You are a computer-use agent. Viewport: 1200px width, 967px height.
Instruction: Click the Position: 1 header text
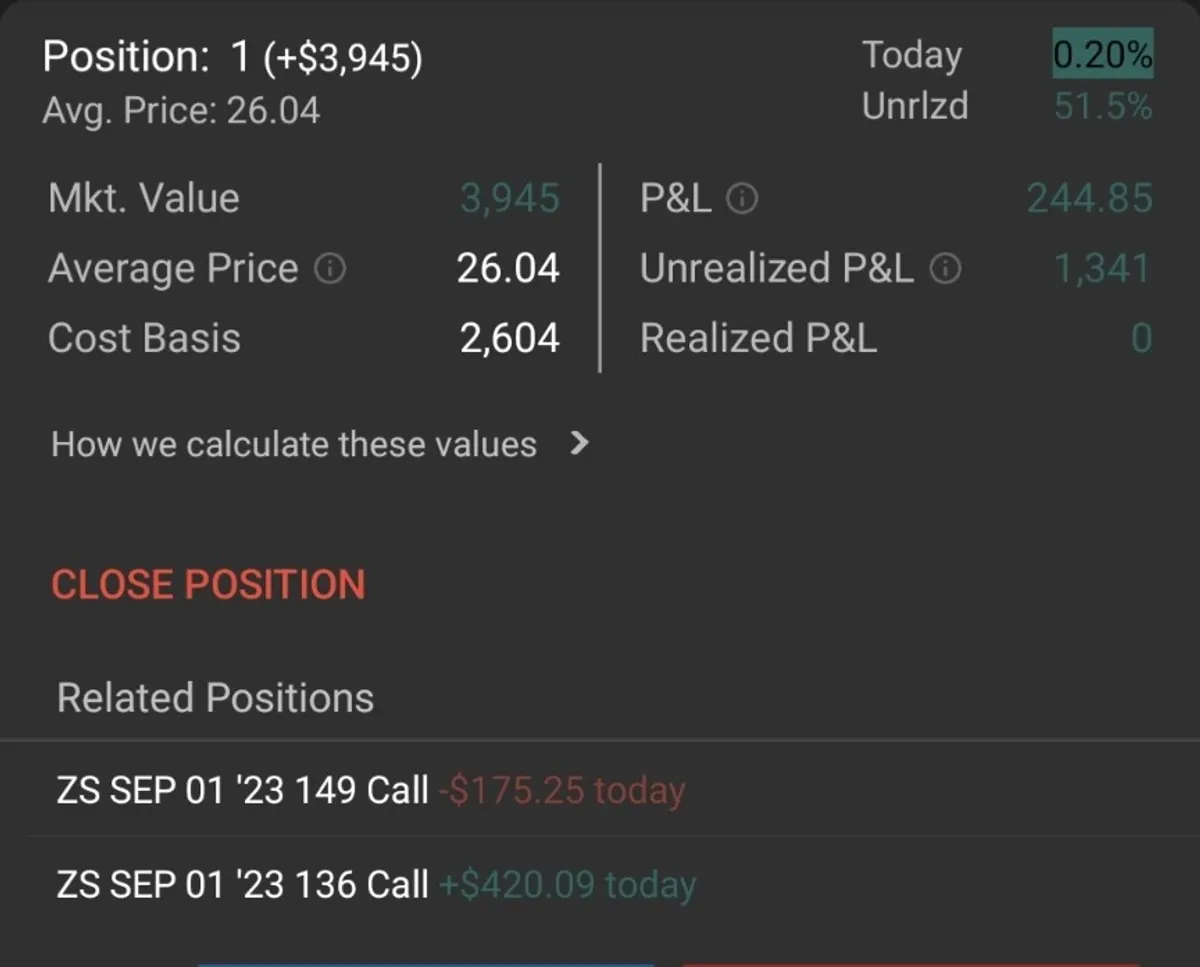point(232,58)
